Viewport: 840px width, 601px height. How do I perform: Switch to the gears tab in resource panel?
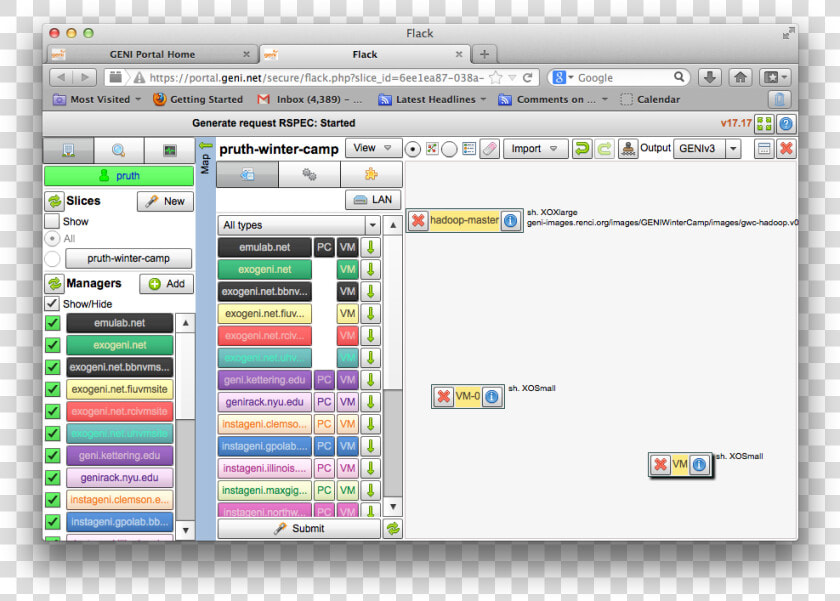pos(309,174)
